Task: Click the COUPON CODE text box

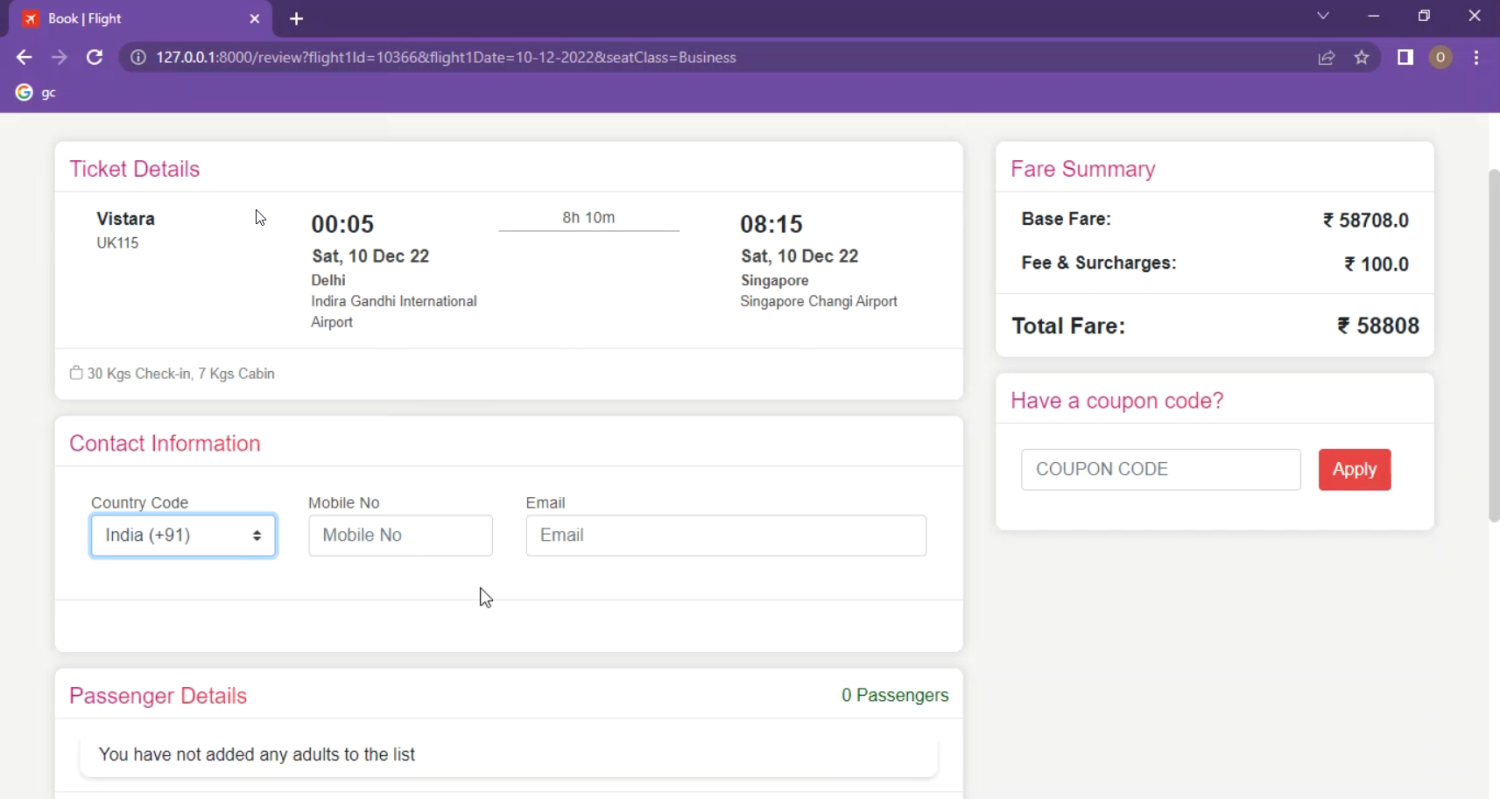Action: click(x=1160, y=469)
